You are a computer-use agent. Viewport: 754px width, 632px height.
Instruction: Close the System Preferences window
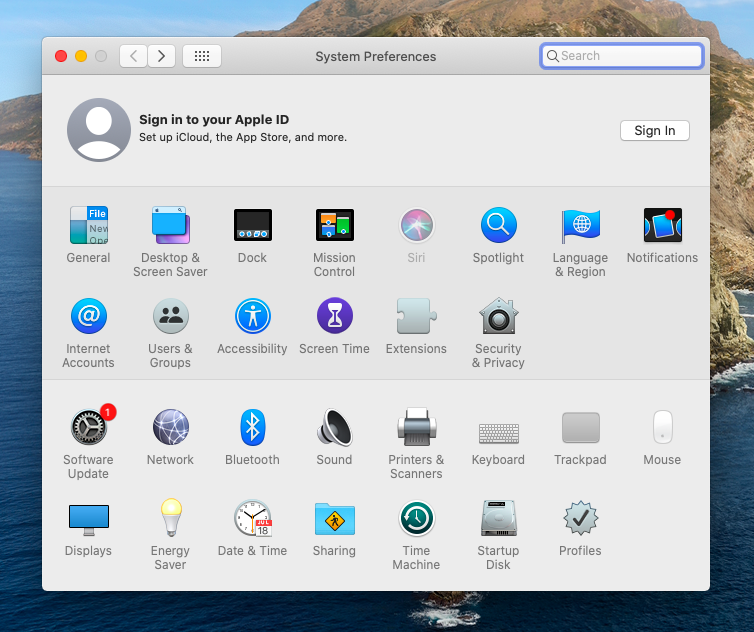click(61, 56)
